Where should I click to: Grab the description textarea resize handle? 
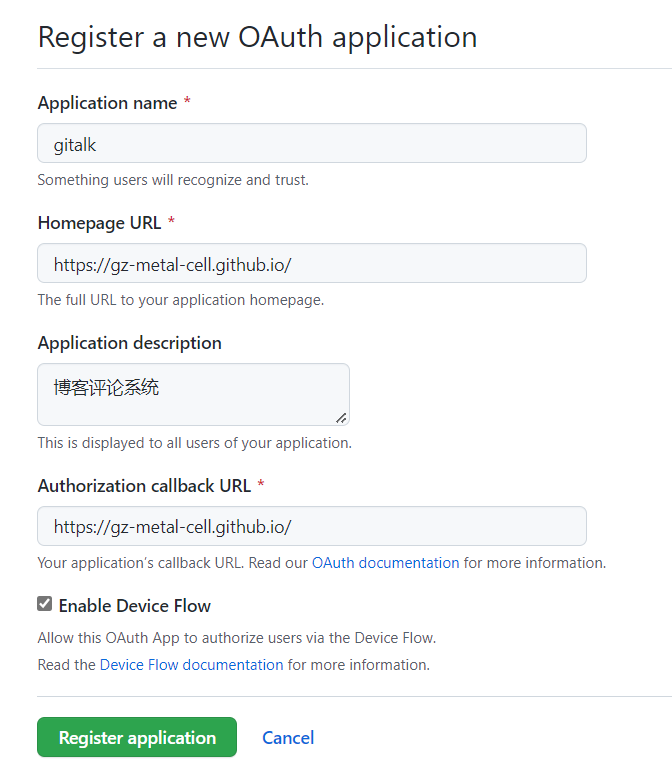tap(341, 418)
